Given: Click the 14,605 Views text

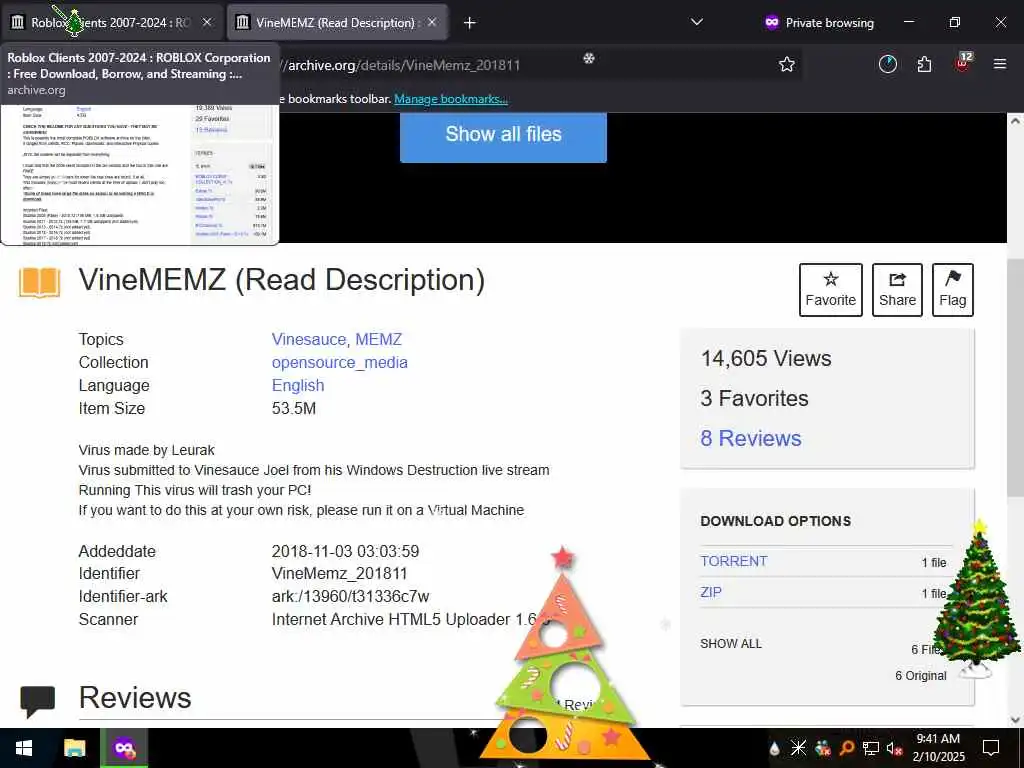Looking at the screenshot, I should pyautogui.click(x=766, y=359).
